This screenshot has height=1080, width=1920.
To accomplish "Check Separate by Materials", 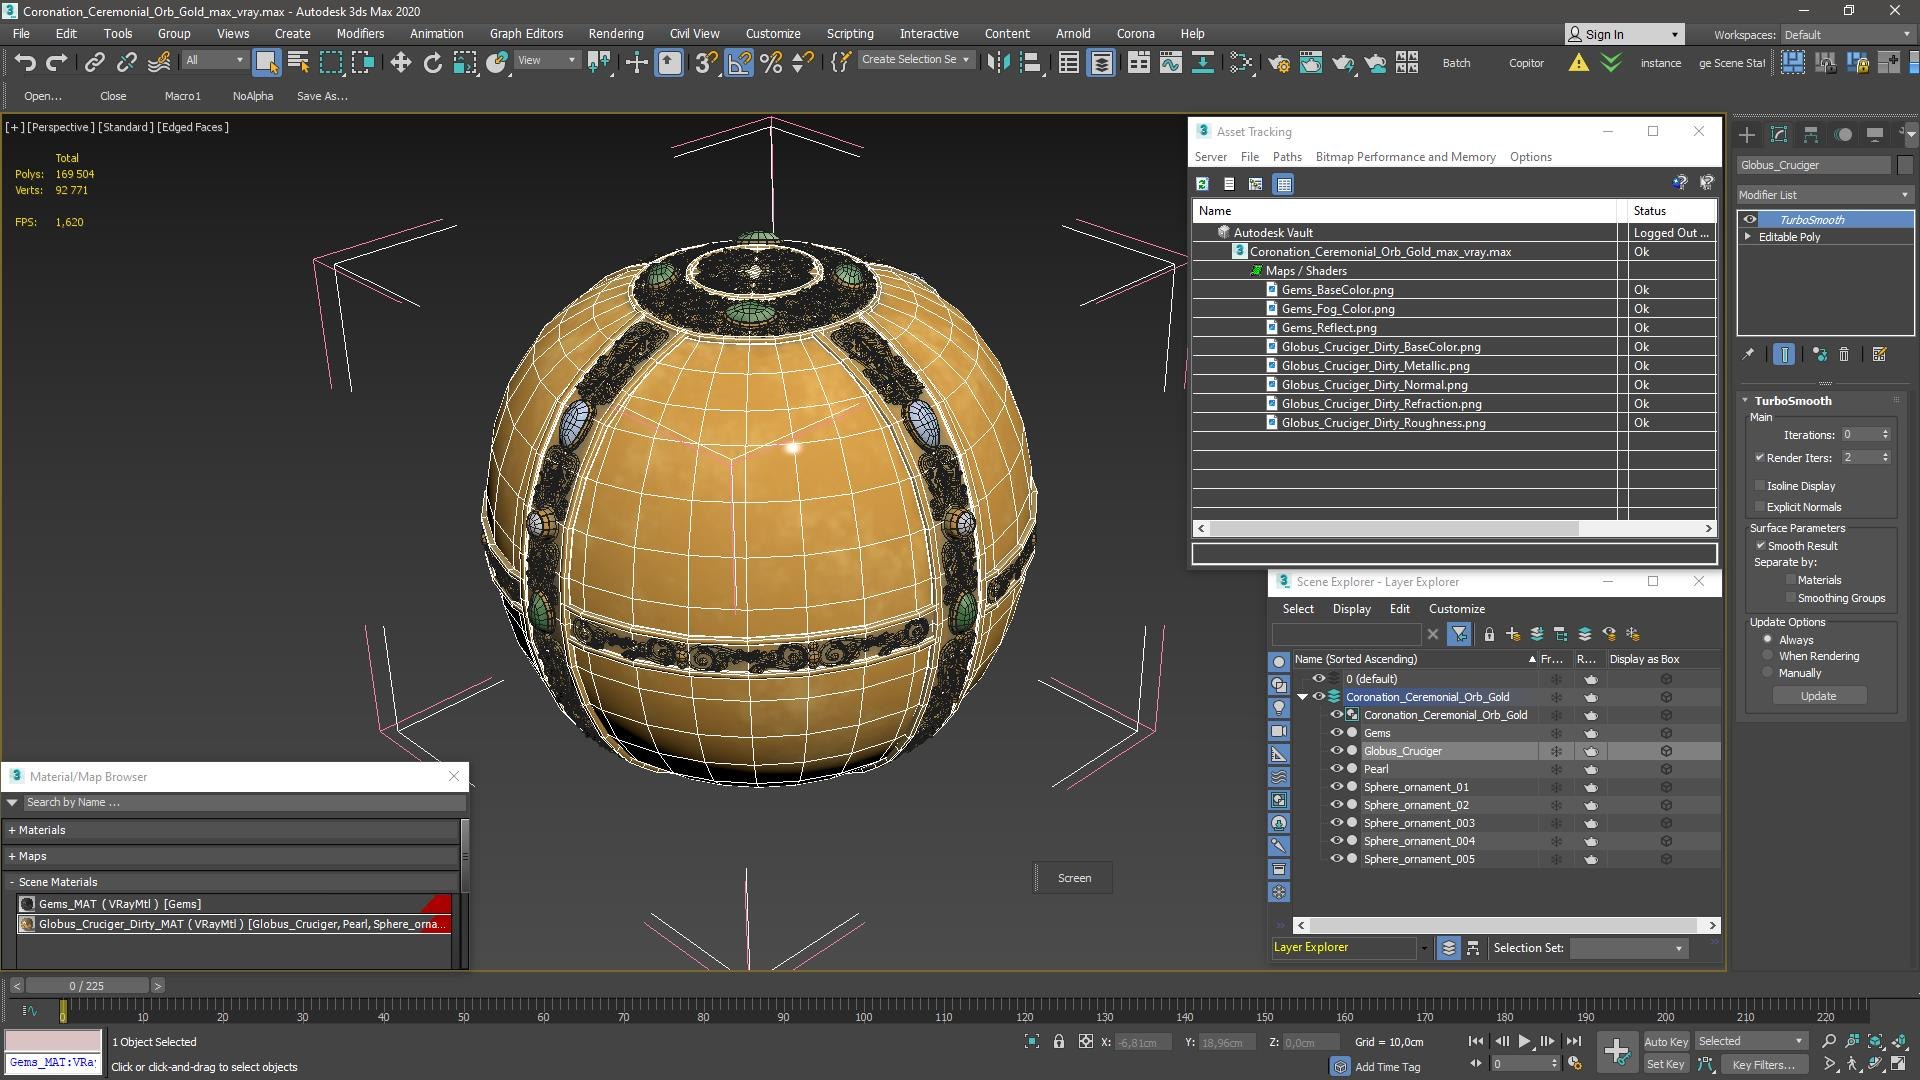I will point(1790,580).
